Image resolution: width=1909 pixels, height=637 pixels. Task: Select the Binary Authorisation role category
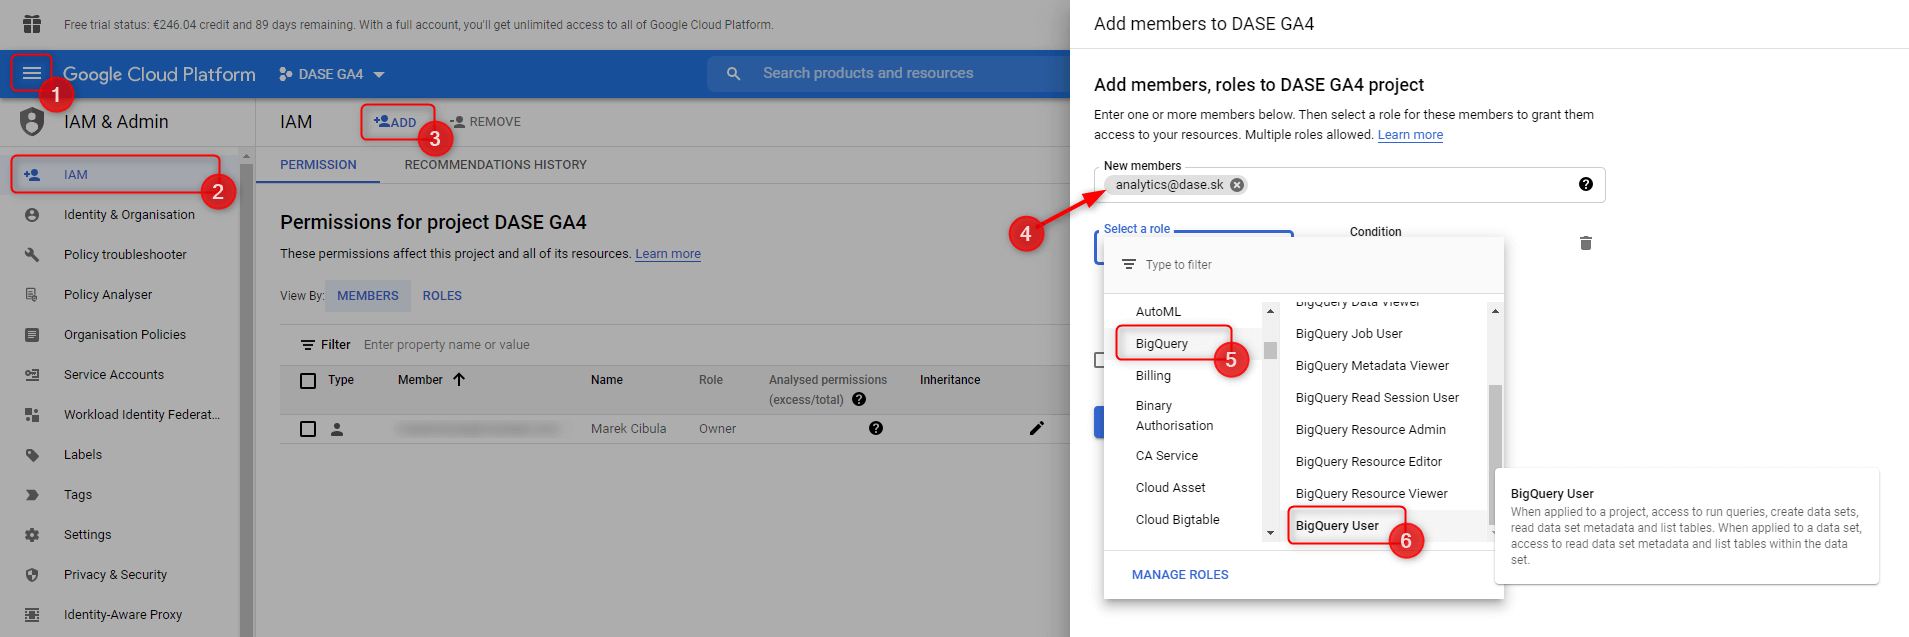pos(1175,416)
